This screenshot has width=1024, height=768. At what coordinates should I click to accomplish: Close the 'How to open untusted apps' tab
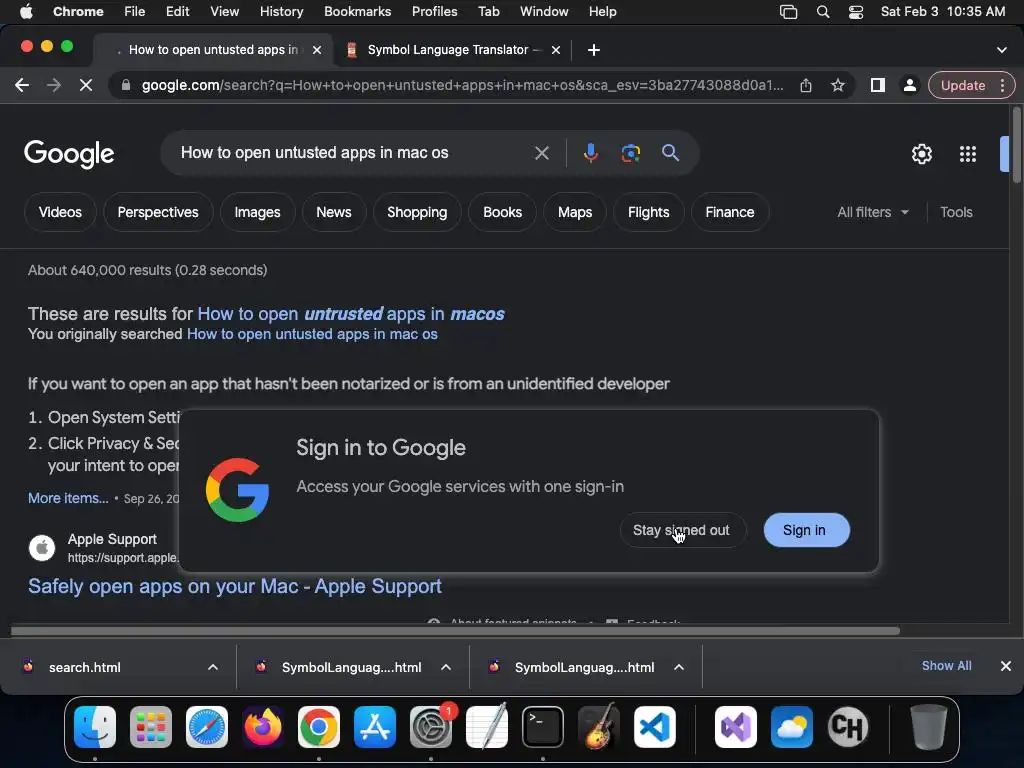[x=317, y=50]
